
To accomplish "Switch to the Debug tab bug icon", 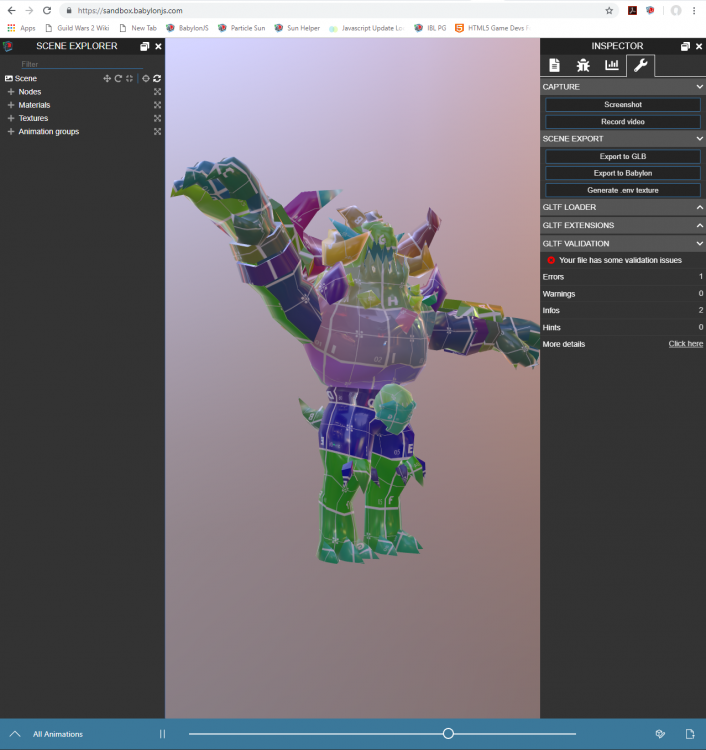I will click(583, 65).
